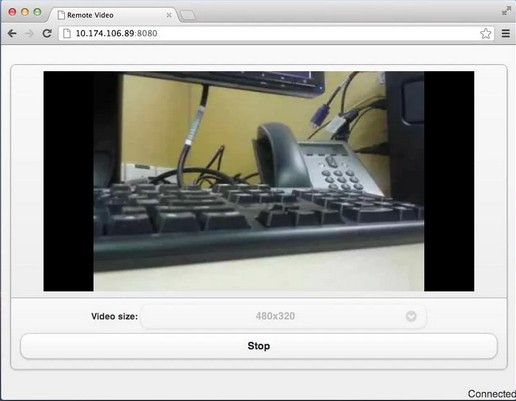The height and width of the screenshot is (401, 516).
Task: Enter fullscreen using the expand arrows icon
Action: 506,11
